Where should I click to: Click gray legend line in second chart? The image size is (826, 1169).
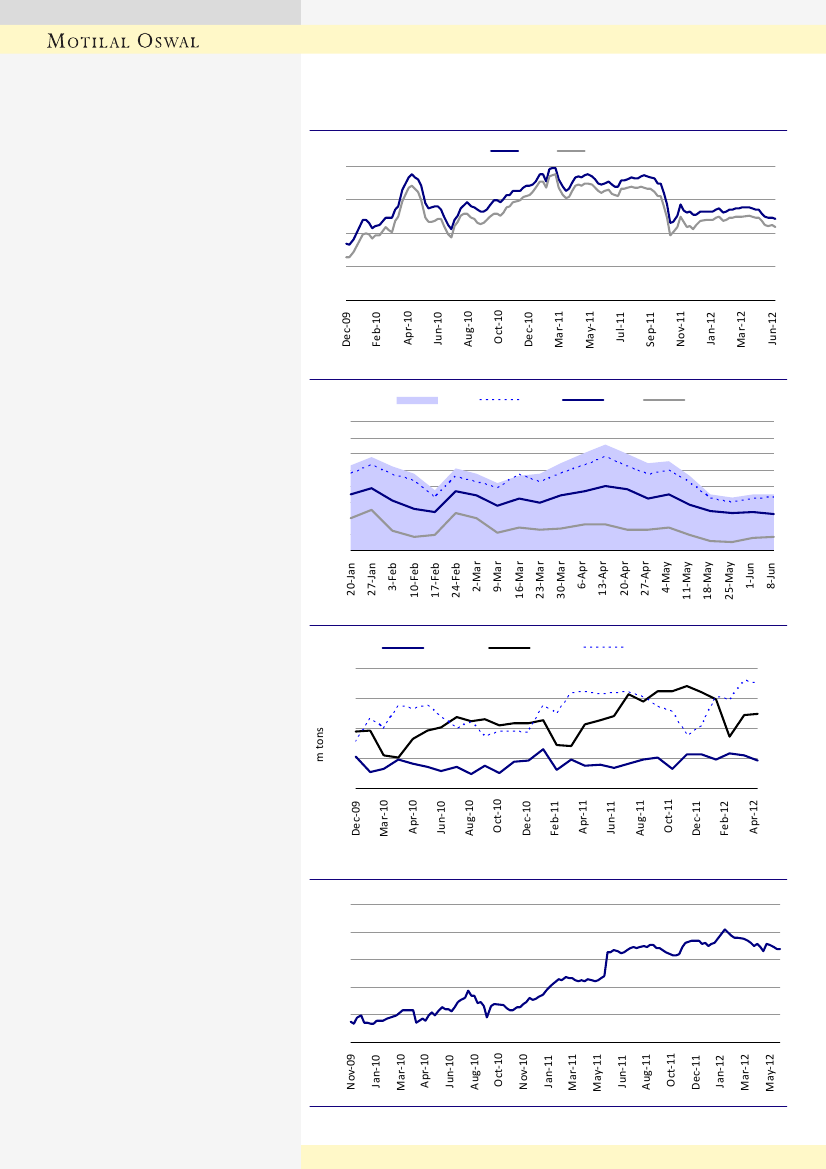(x=664, y=400)
